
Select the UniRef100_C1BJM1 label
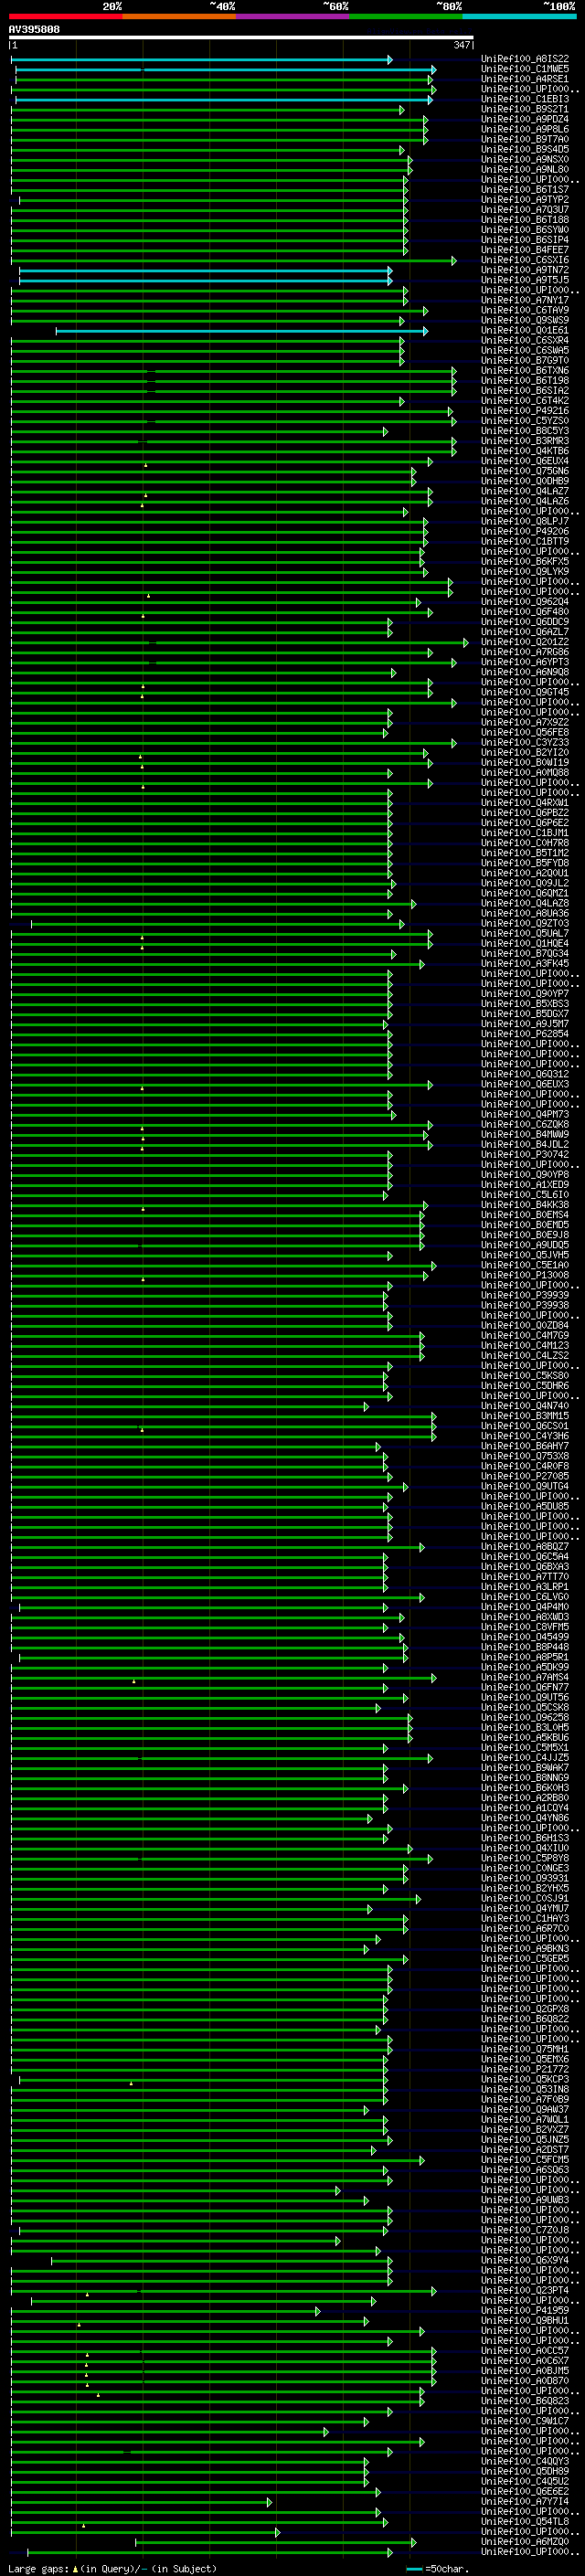[525, 833]
